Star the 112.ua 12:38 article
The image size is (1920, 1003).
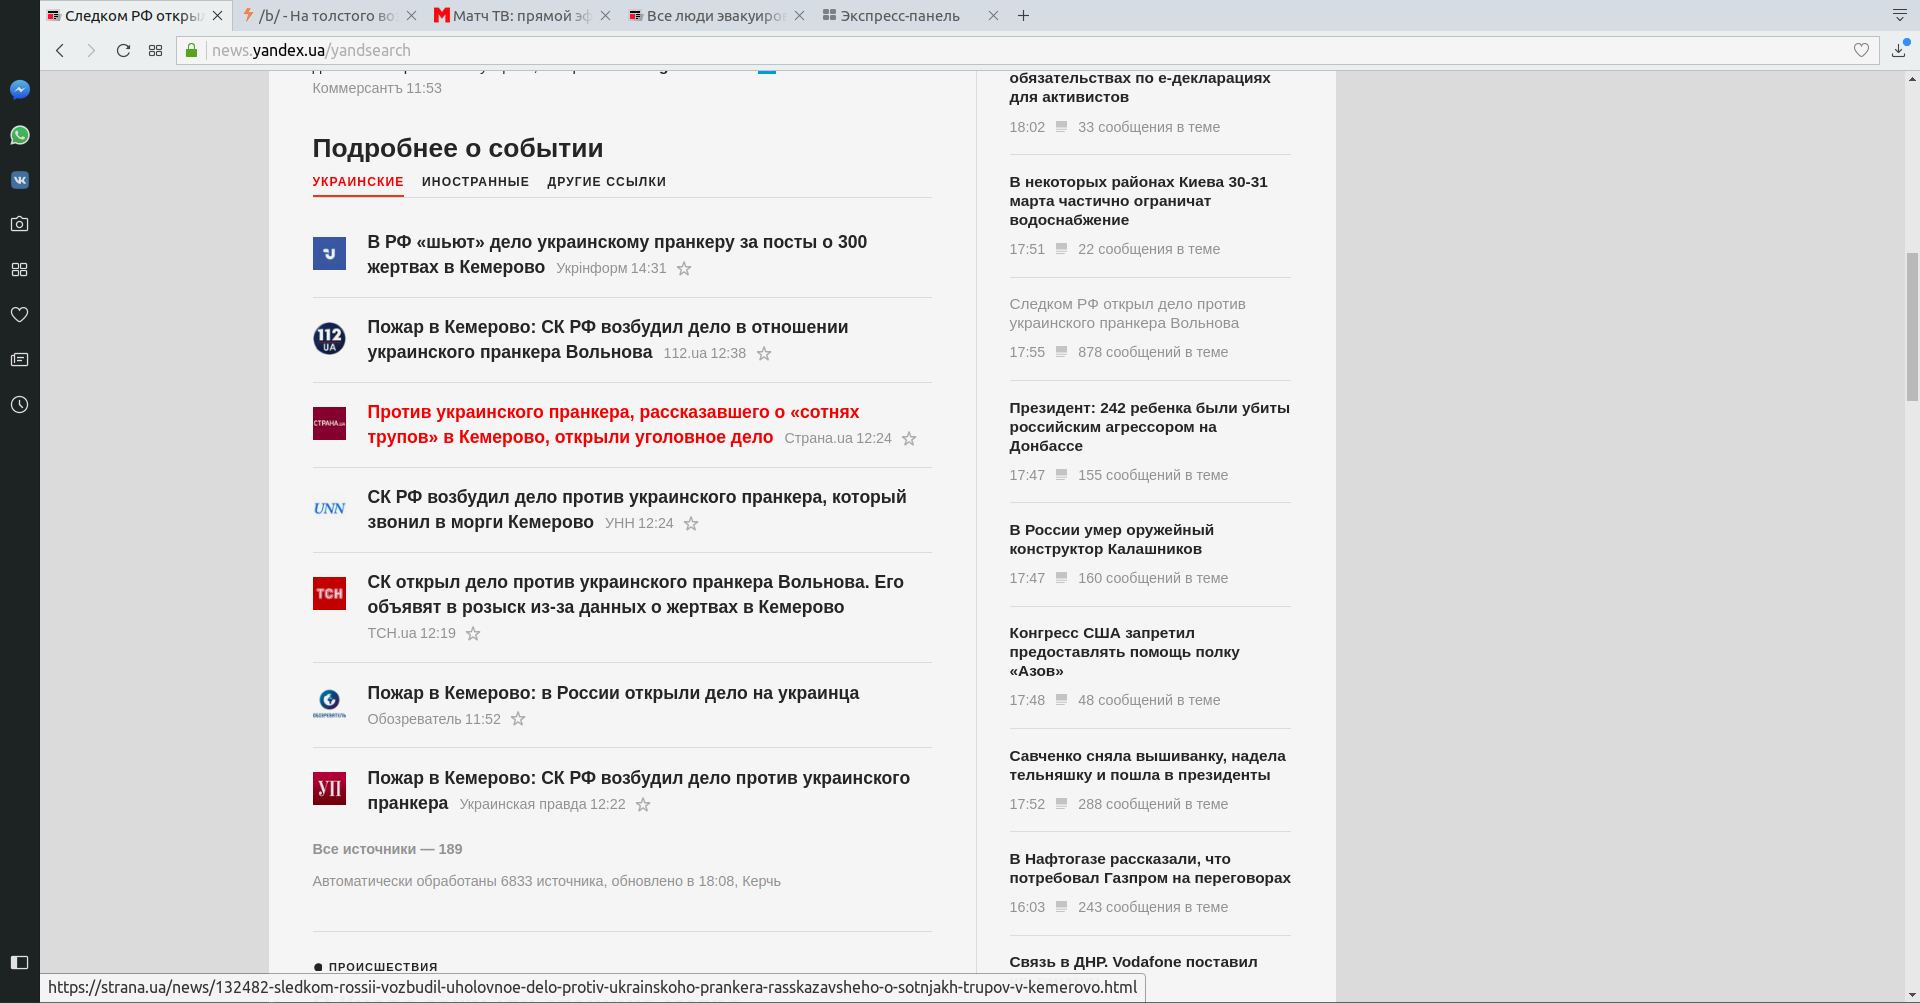(x=764, y=353)
